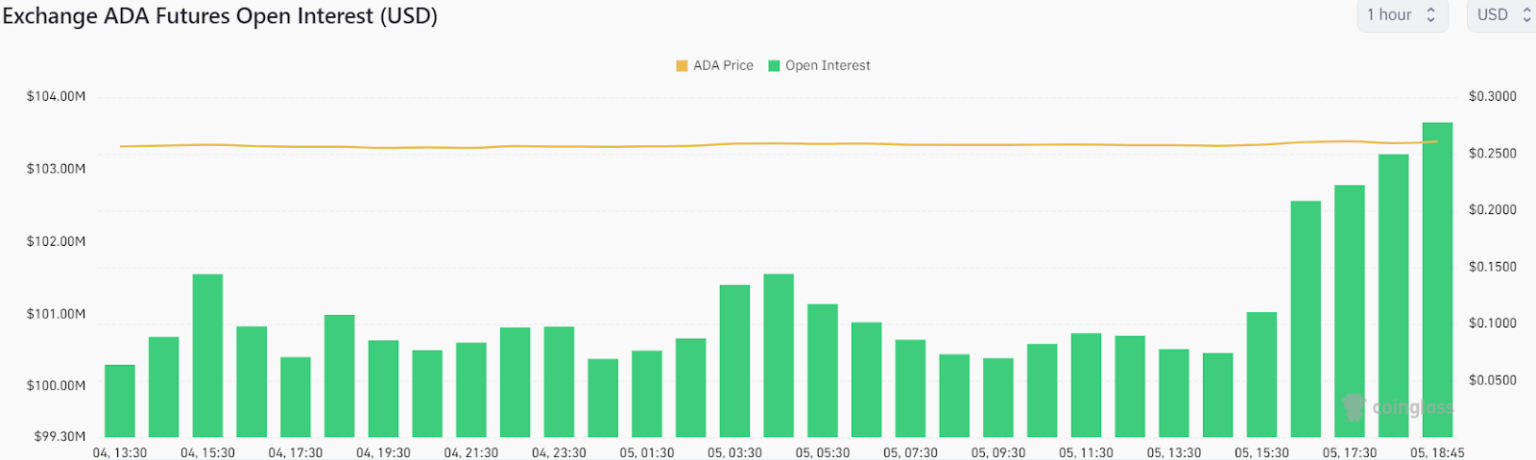Click the bar above the 05, 09:30 label
This screenshot has height=460, width=1536.
click(998, 397)
